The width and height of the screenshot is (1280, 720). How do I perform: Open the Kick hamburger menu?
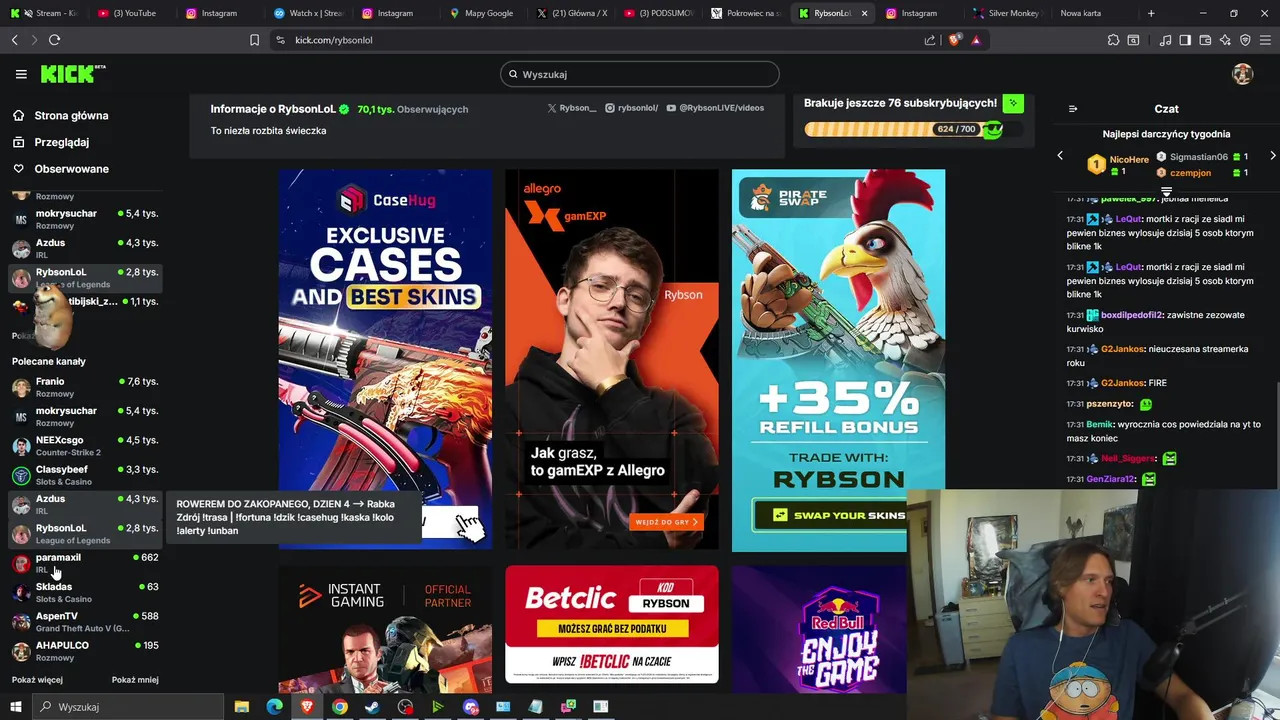coord(21,74)
